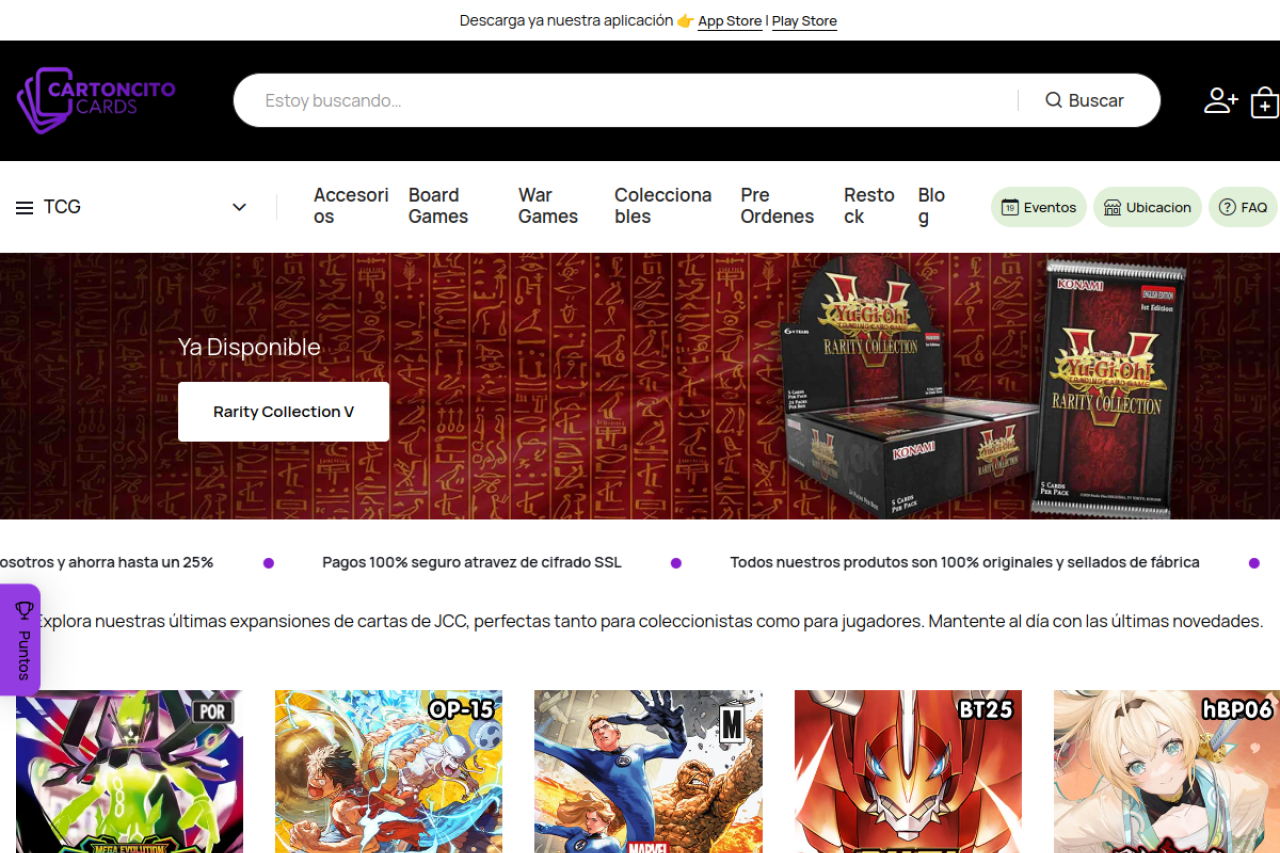Open the Pre Ordenes menu
The height and width of the screenshot is (853, 1280).
tap(777, 206)
